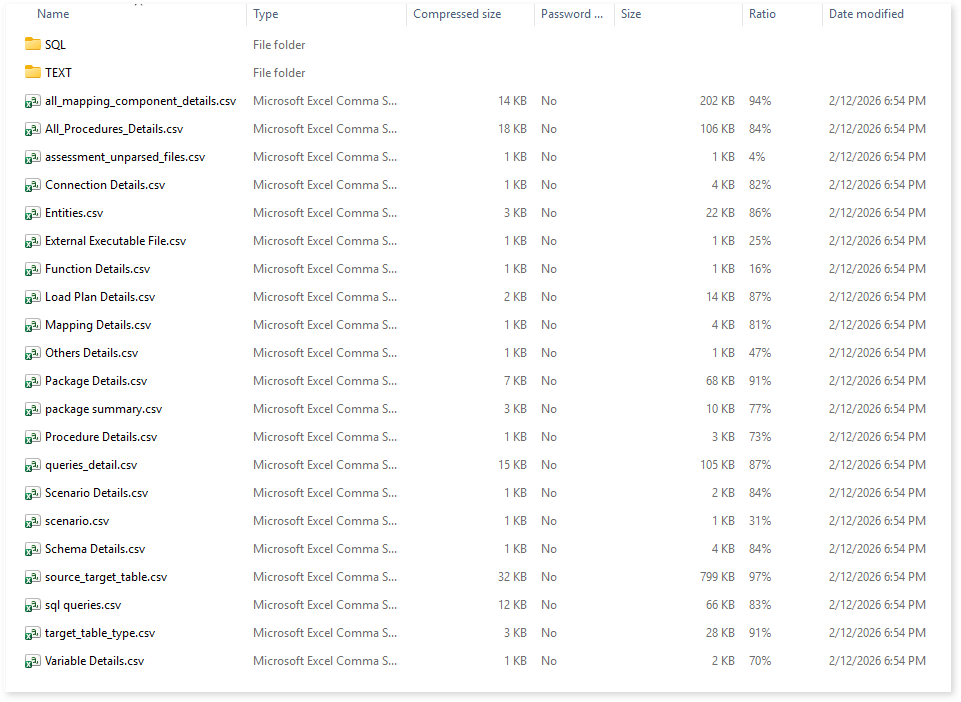Viewport: 961px width, 702px height.
Task: Sort by Date modified column header
Action: [x=866, y=14]
